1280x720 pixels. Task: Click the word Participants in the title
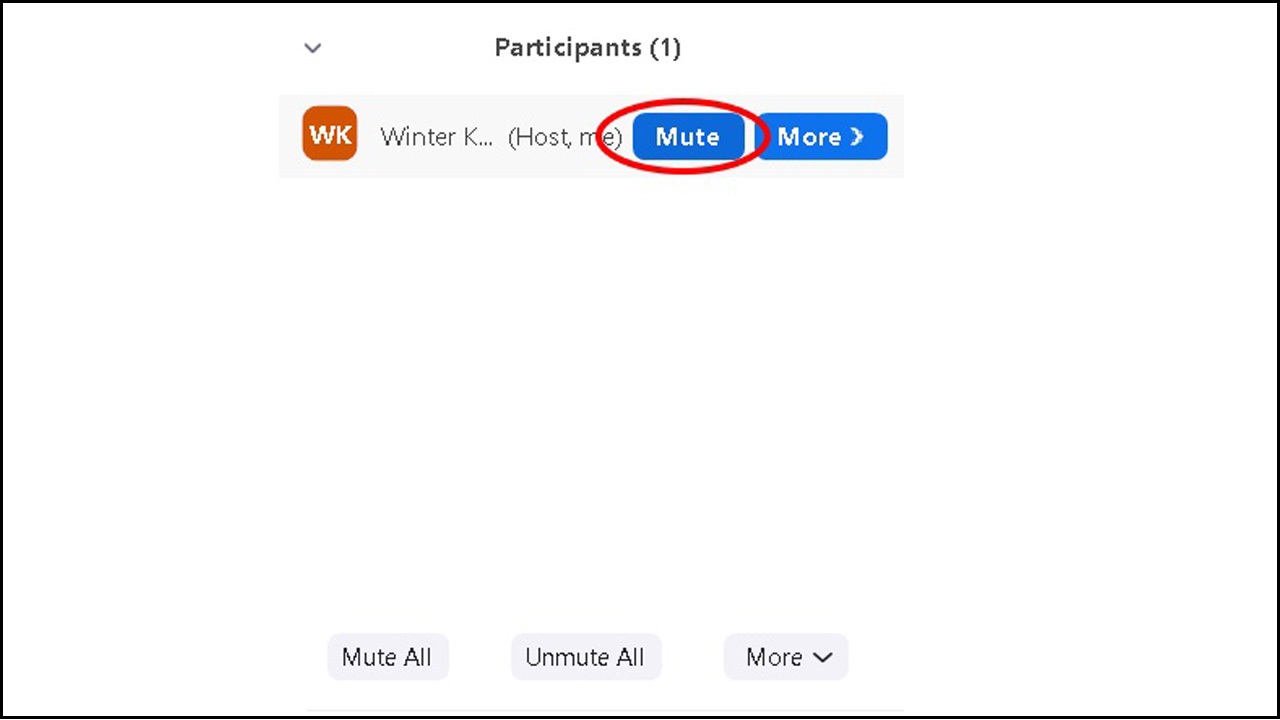(568, 48)
